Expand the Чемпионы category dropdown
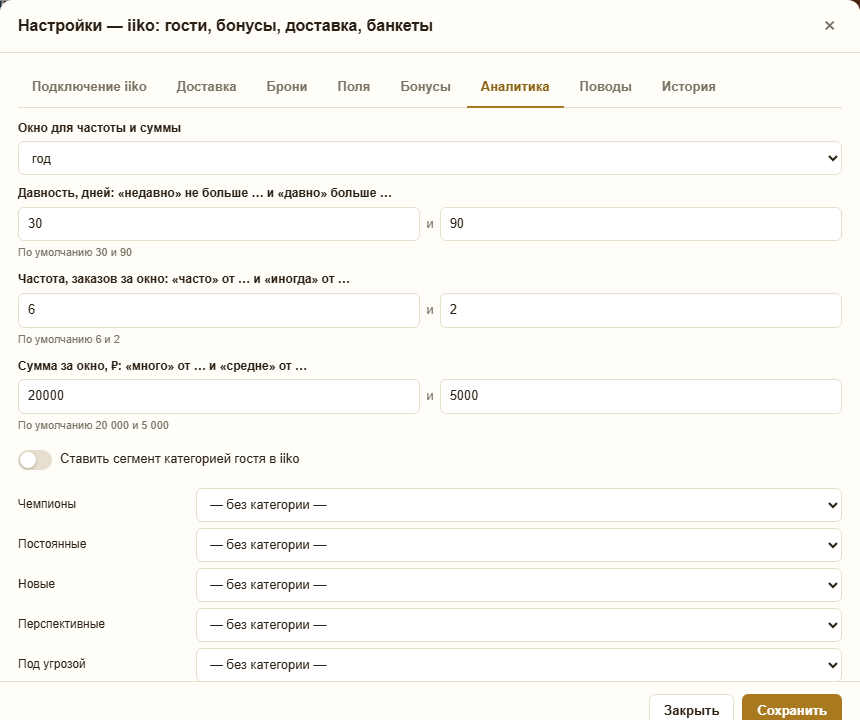Viewport: 860px width, 720px height. (x=518, y=504)
